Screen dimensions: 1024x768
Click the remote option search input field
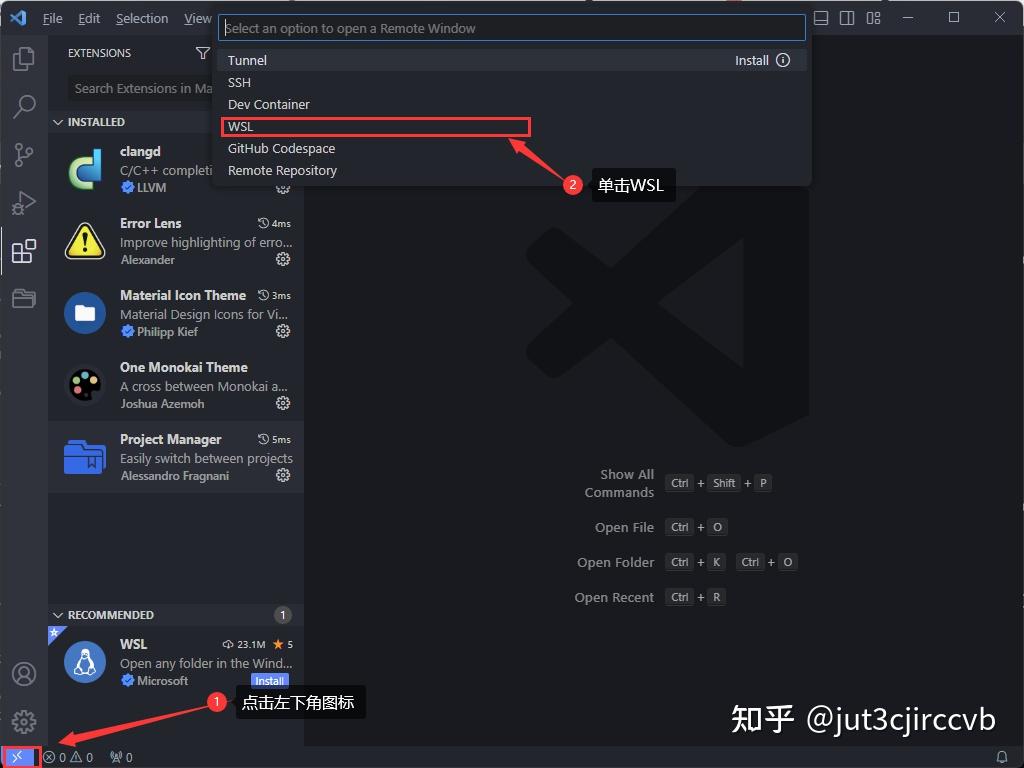512,27
